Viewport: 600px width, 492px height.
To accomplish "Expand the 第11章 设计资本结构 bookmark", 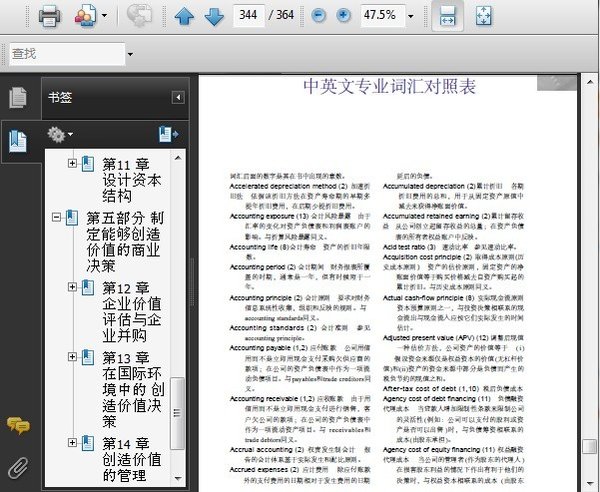I will (72, 163).
